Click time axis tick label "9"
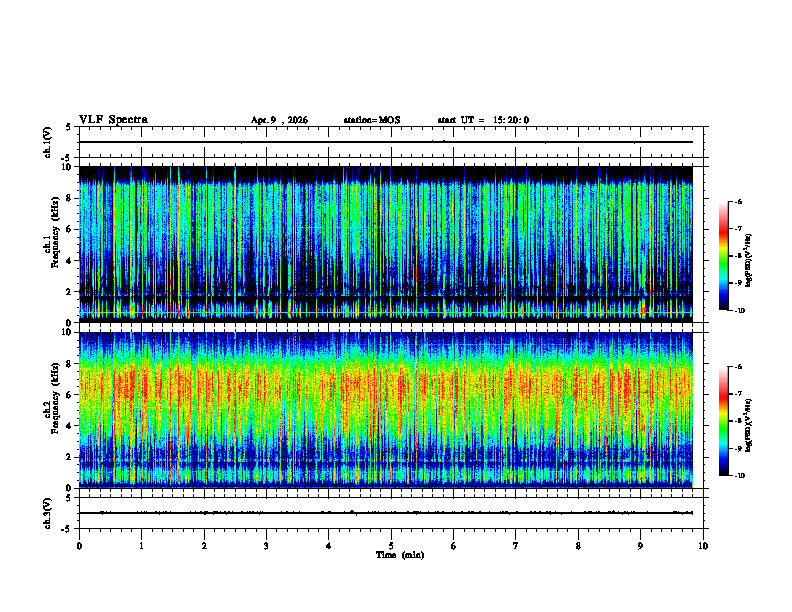792x612 pixels. pos(640,546)
